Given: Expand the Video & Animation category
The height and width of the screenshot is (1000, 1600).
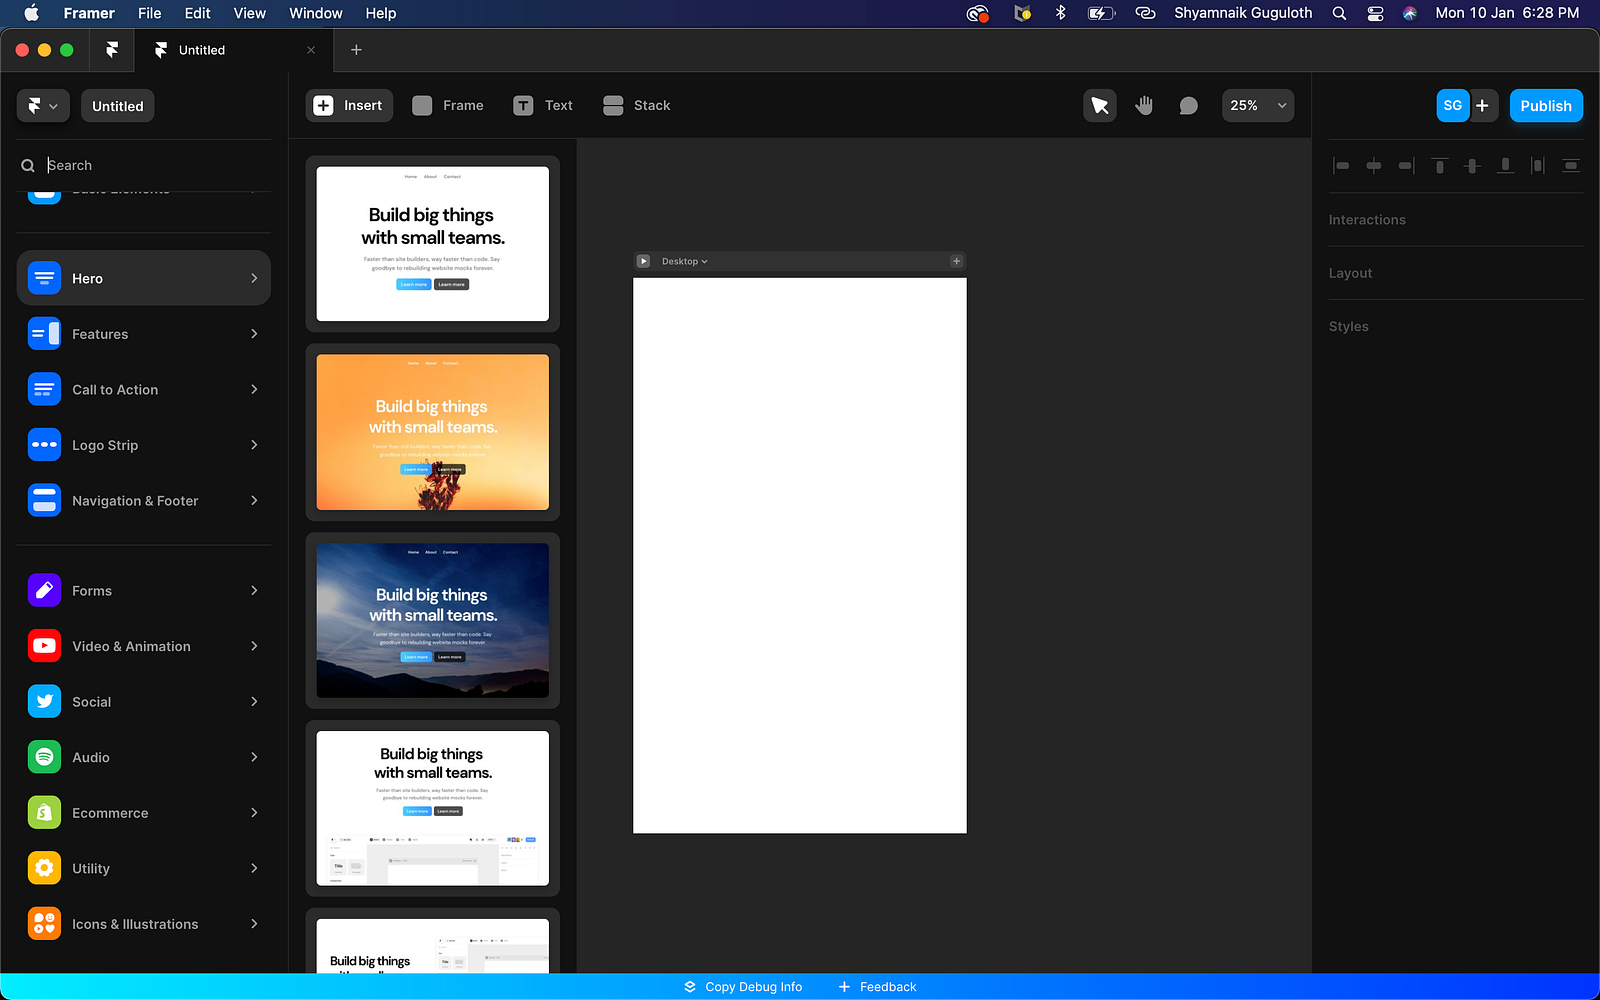Looking at the screenshot, I should coord(143,646).
